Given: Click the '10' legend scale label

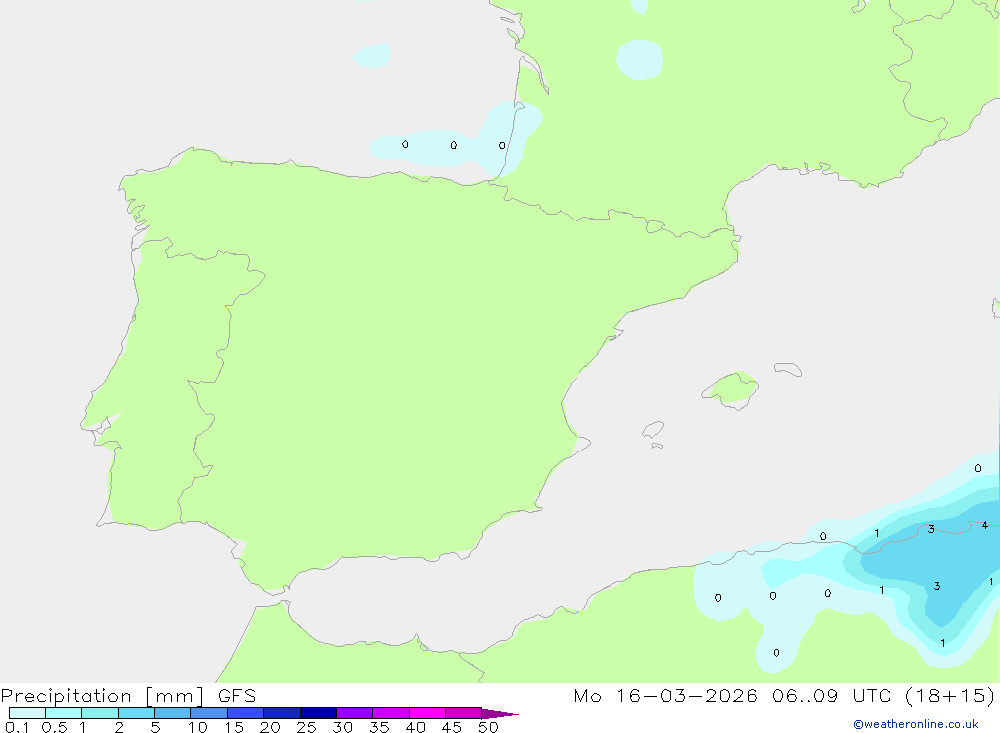Looking at the screenshot, I should pos(198,727).
